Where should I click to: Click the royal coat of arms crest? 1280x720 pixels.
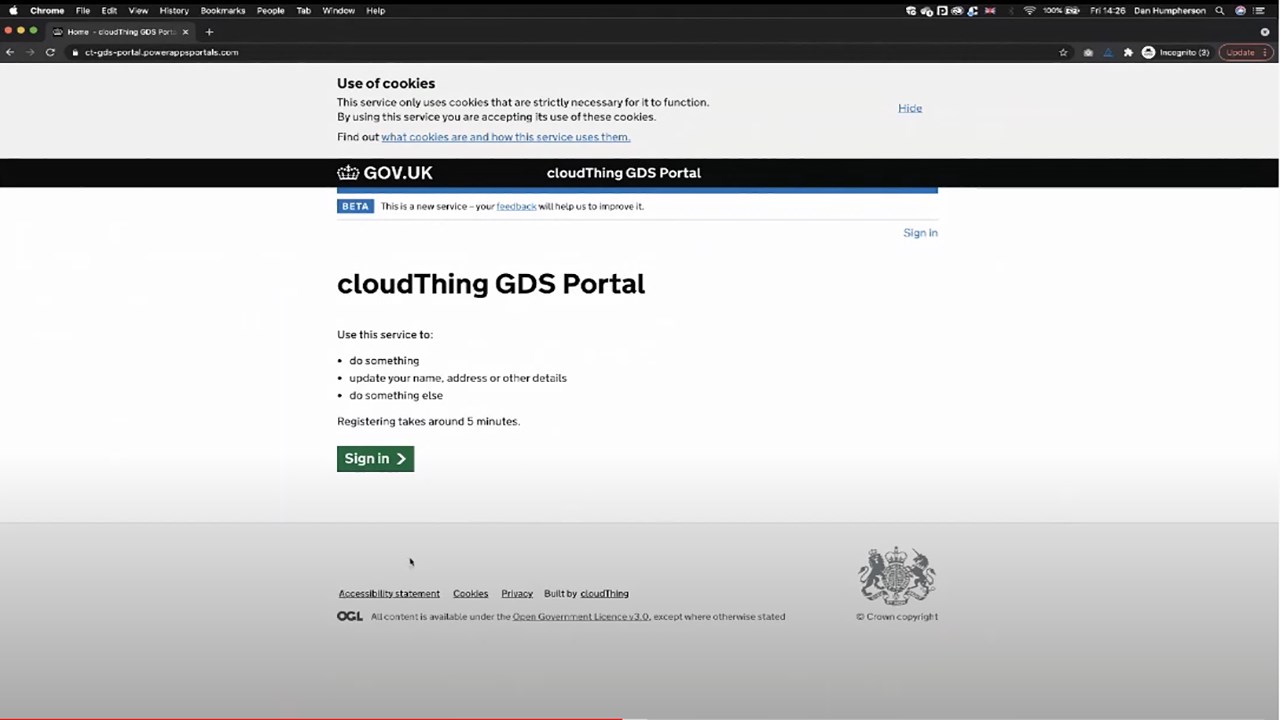click(897, 575)
